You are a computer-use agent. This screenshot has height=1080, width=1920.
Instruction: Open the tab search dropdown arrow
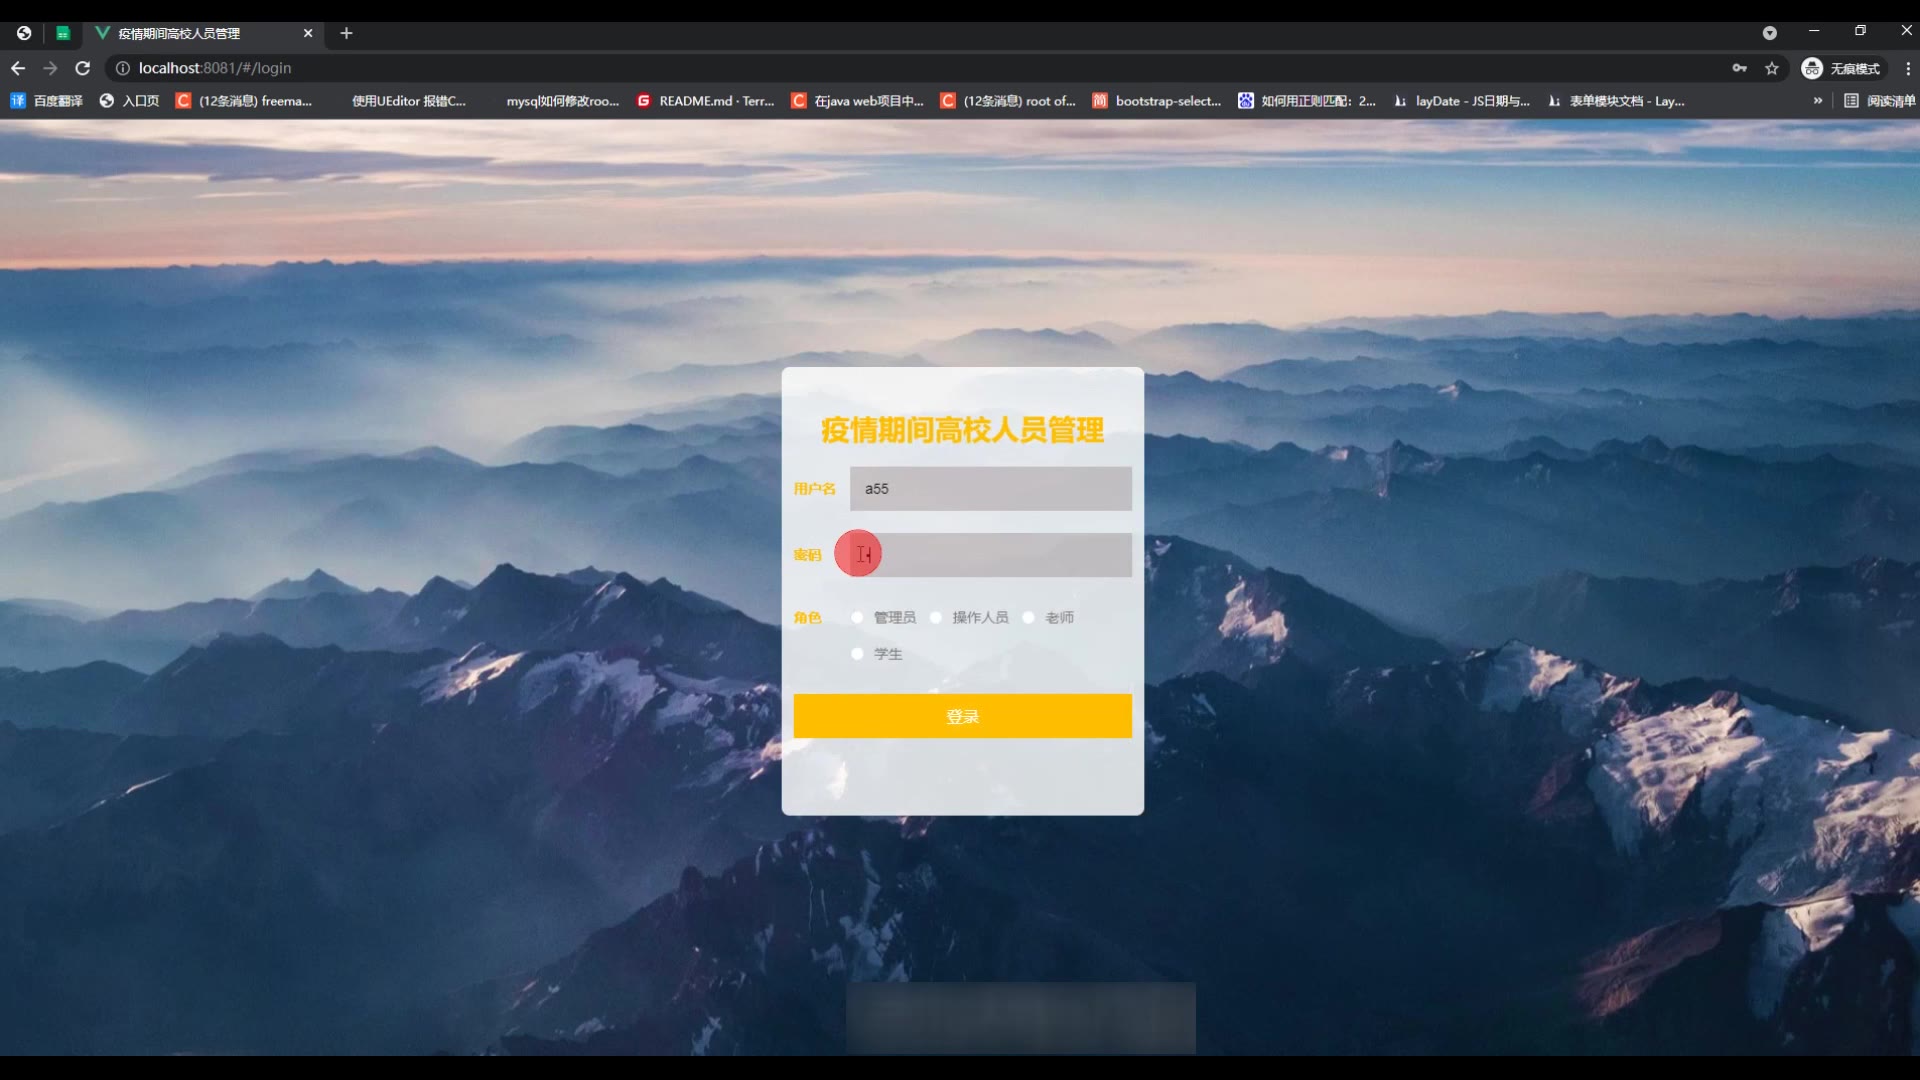(x=1769, y=33)
